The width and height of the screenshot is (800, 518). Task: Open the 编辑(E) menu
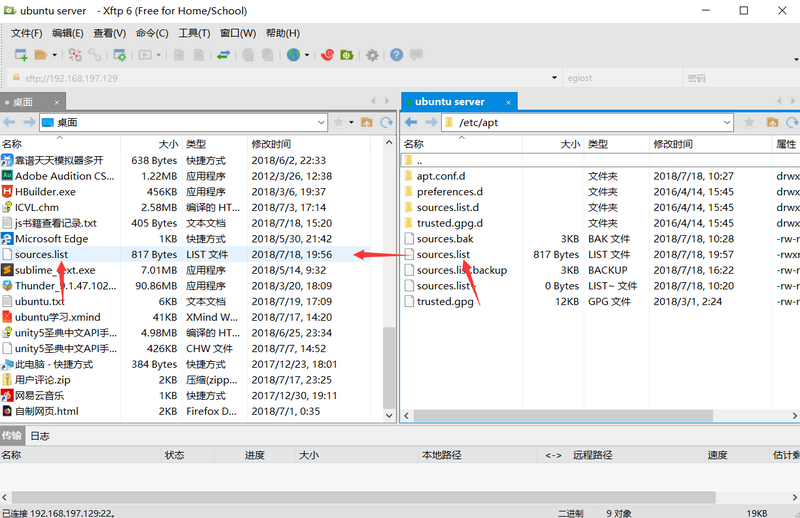pyautogui.click(x=68, y=33)
